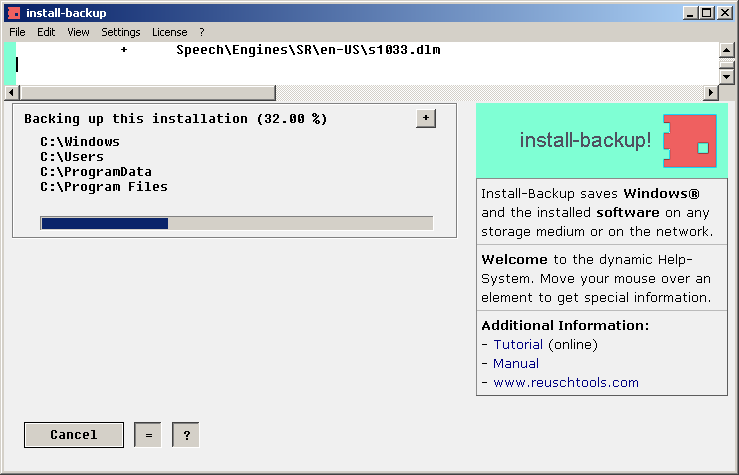Cancel the running backup
Viewport: 739px width, 475px height.
pos(74,435)
